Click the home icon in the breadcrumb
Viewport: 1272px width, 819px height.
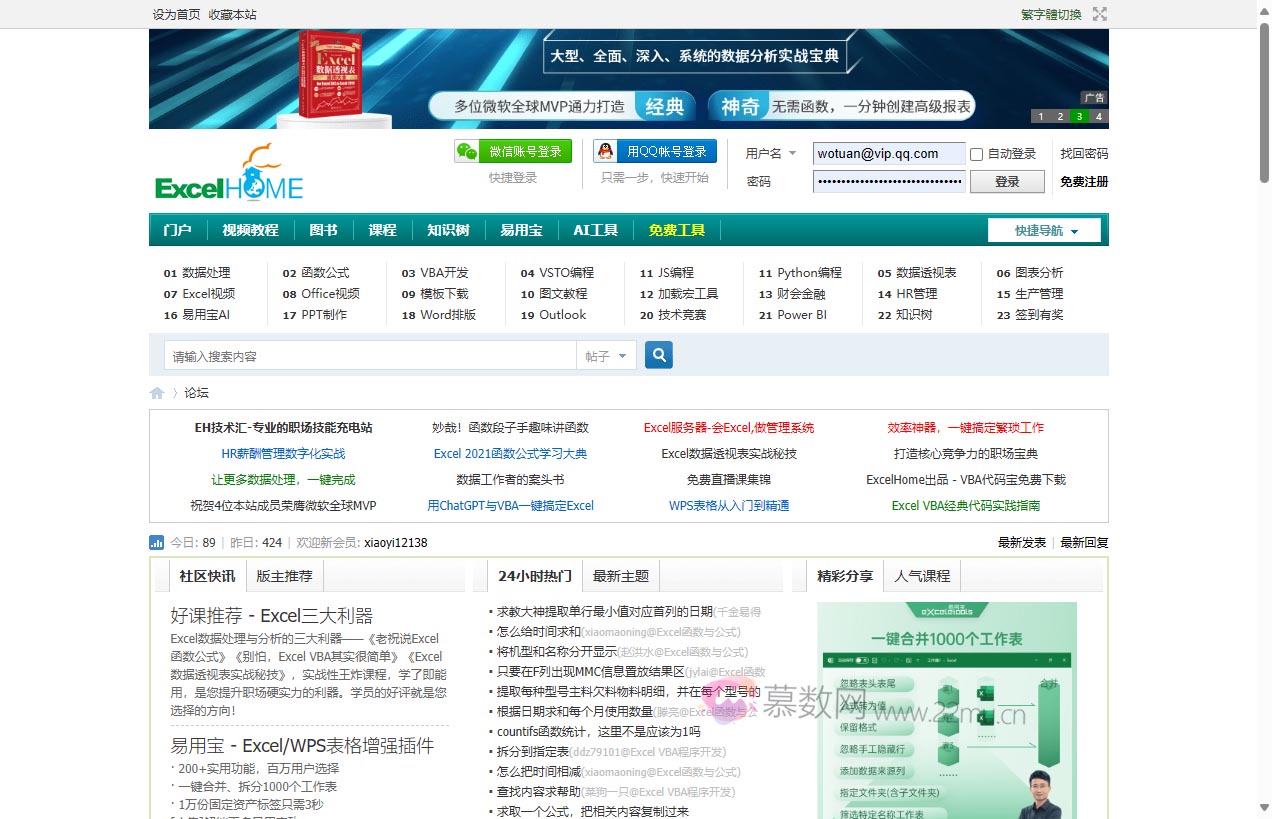pyautogui.click(x=157, y=392)
